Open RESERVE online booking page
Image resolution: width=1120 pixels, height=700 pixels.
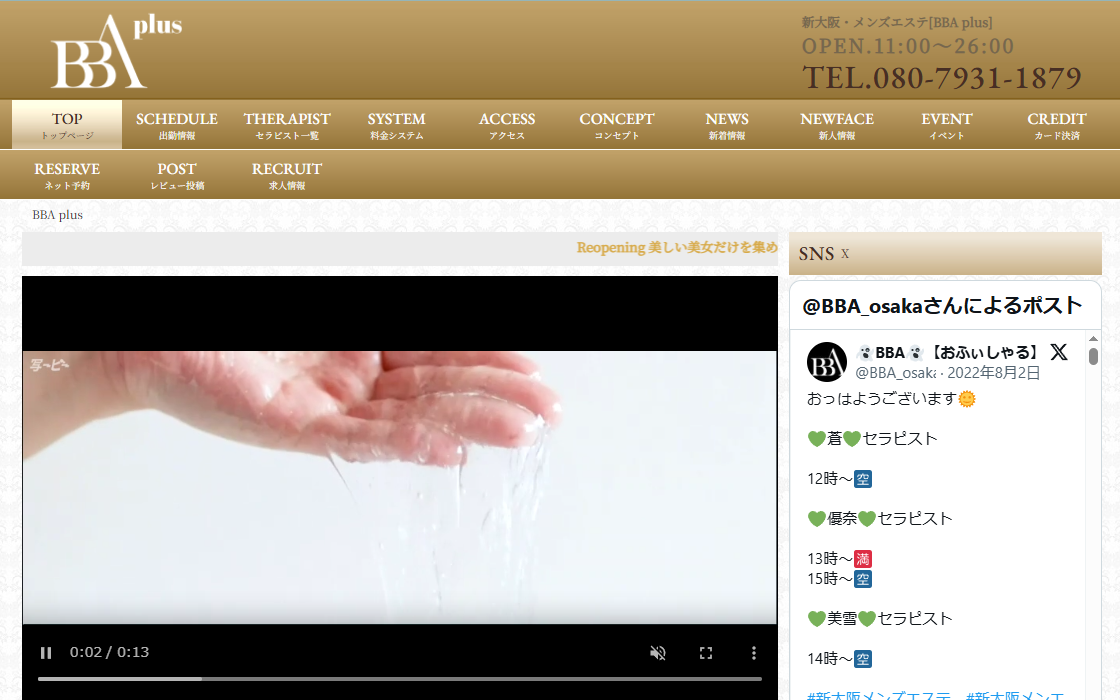[67, 175]
